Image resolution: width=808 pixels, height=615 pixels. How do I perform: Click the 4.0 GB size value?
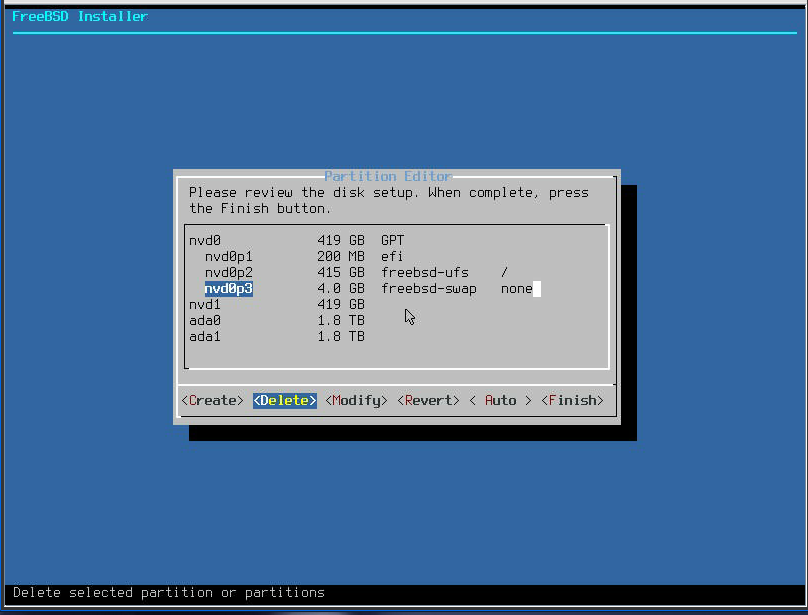click(341, 289)
